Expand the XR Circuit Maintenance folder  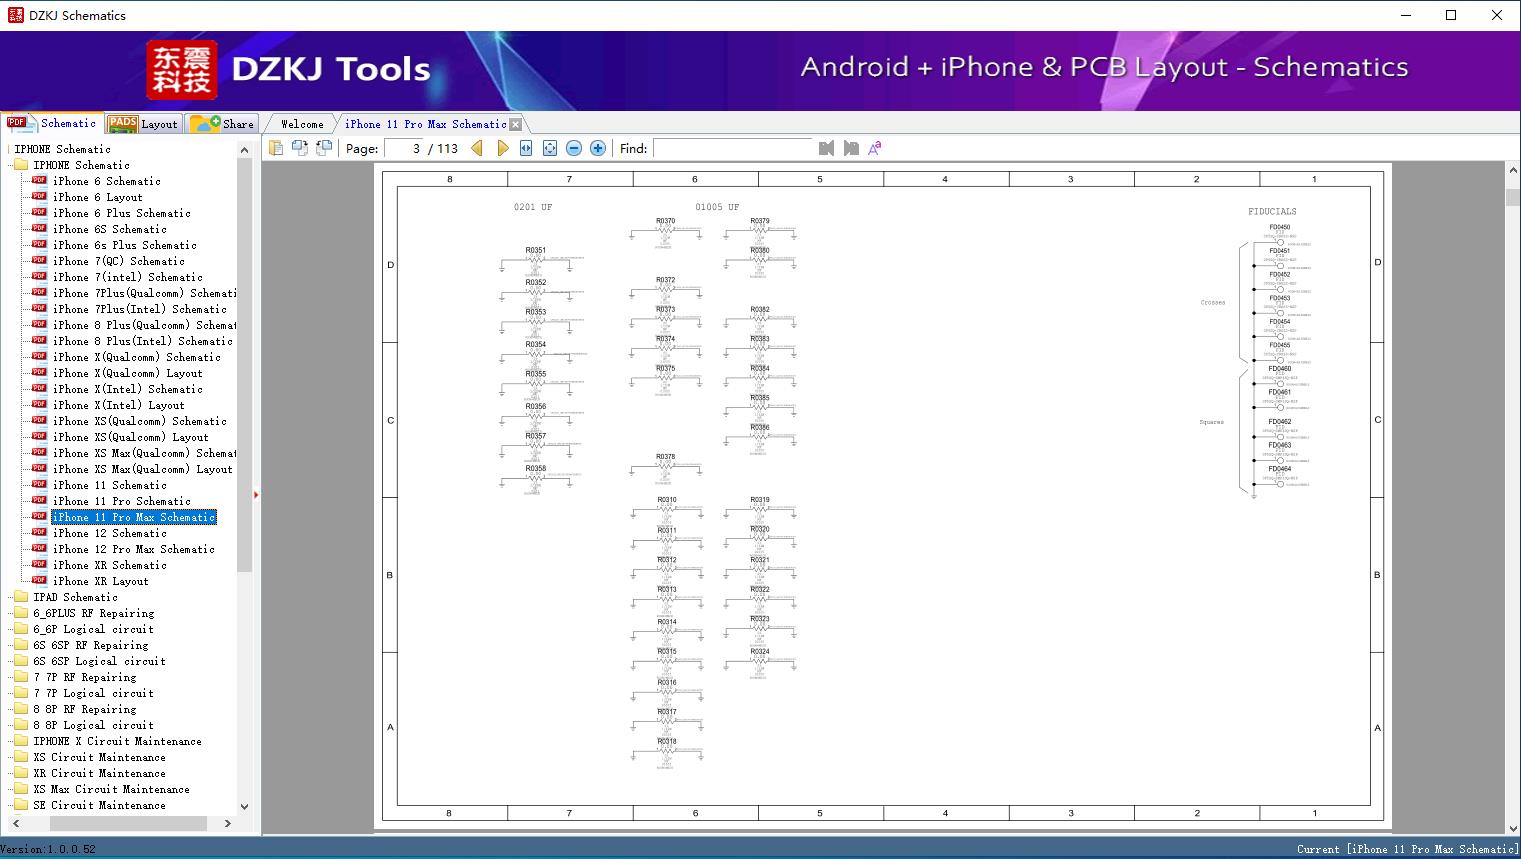[x=99, y=773]
